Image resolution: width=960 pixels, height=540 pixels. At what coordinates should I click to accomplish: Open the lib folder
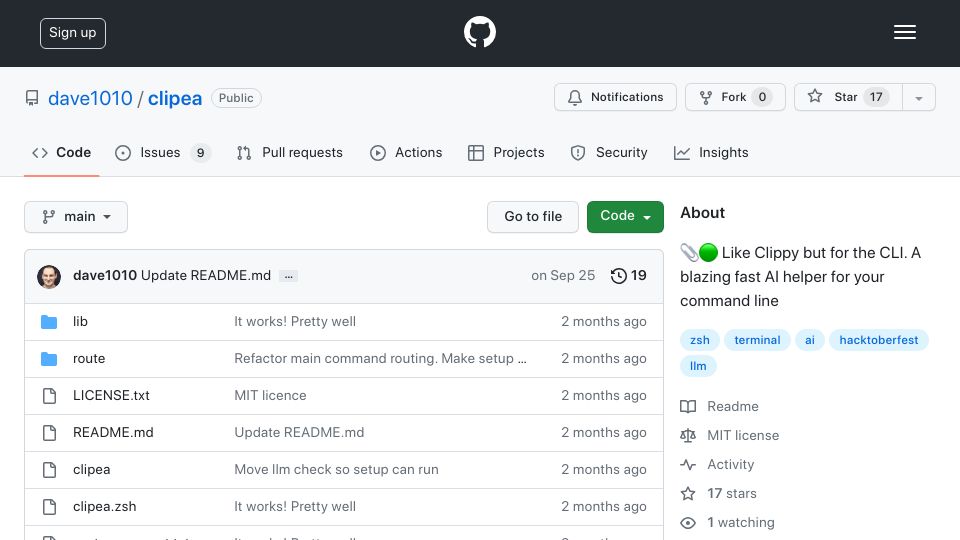(x=80, y=321)
